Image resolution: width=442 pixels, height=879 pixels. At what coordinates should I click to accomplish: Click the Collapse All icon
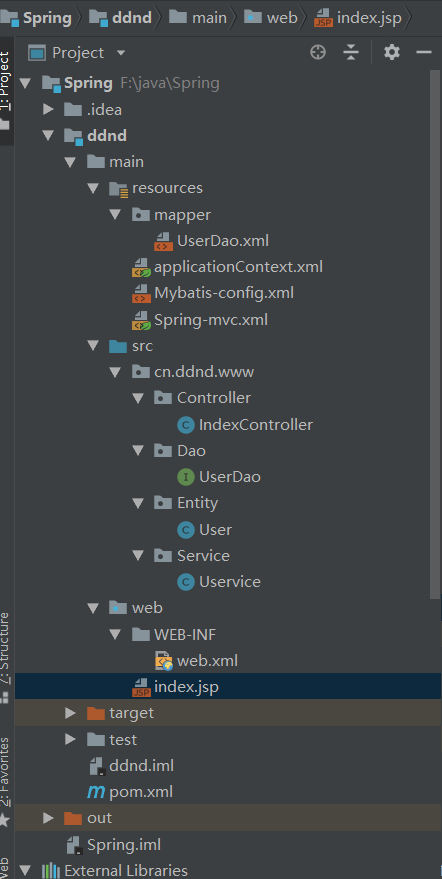coord(351,53)
